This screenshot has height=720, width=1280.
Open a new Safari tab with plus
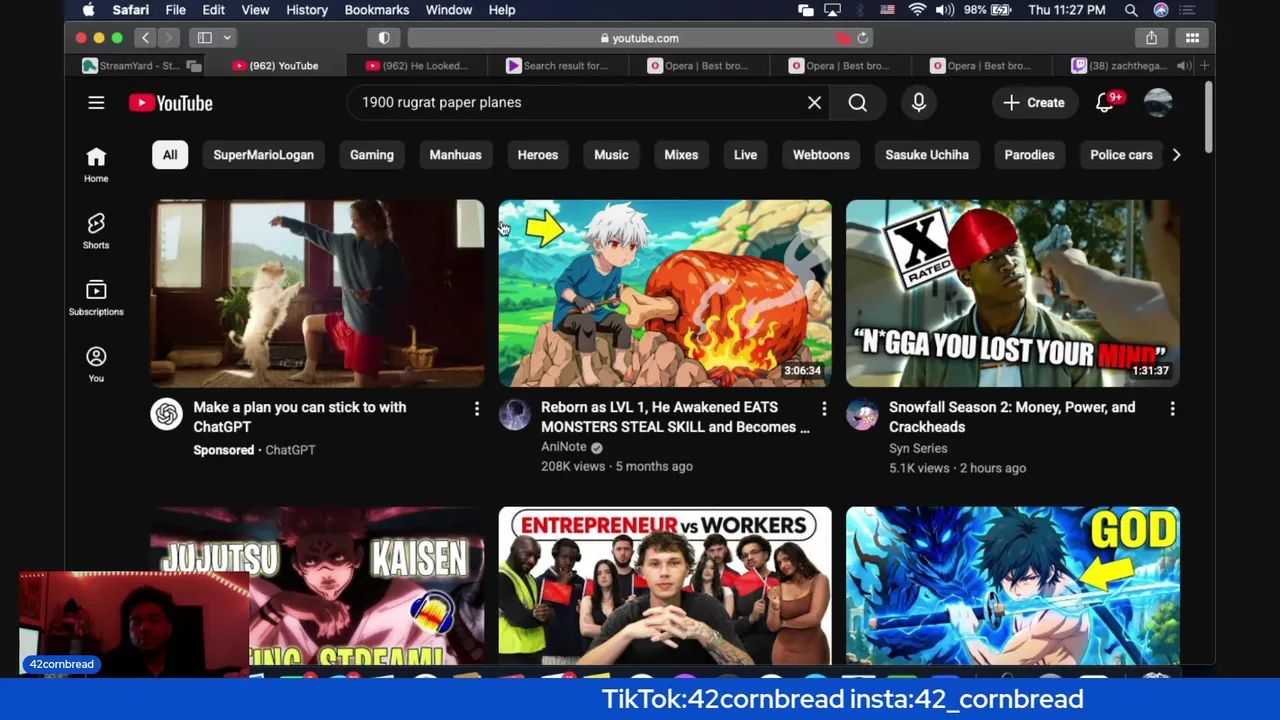click(1204, 66)
